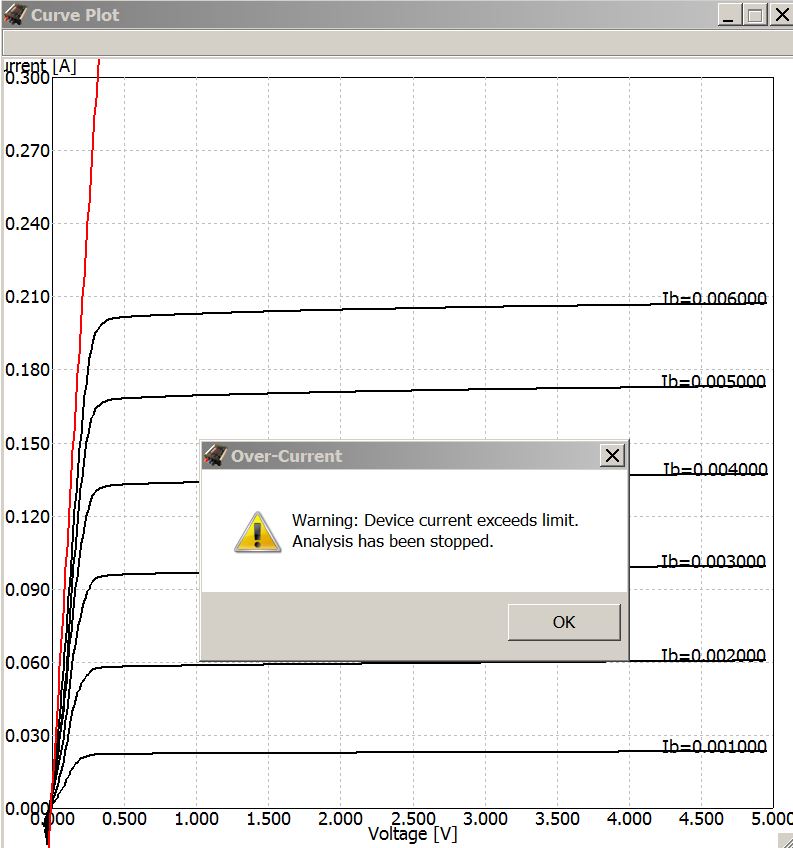Viewport: 793px width, 848px height.
Task: Click the 'Device current exceeds limit' warning text
Action: tap(435, 520)
